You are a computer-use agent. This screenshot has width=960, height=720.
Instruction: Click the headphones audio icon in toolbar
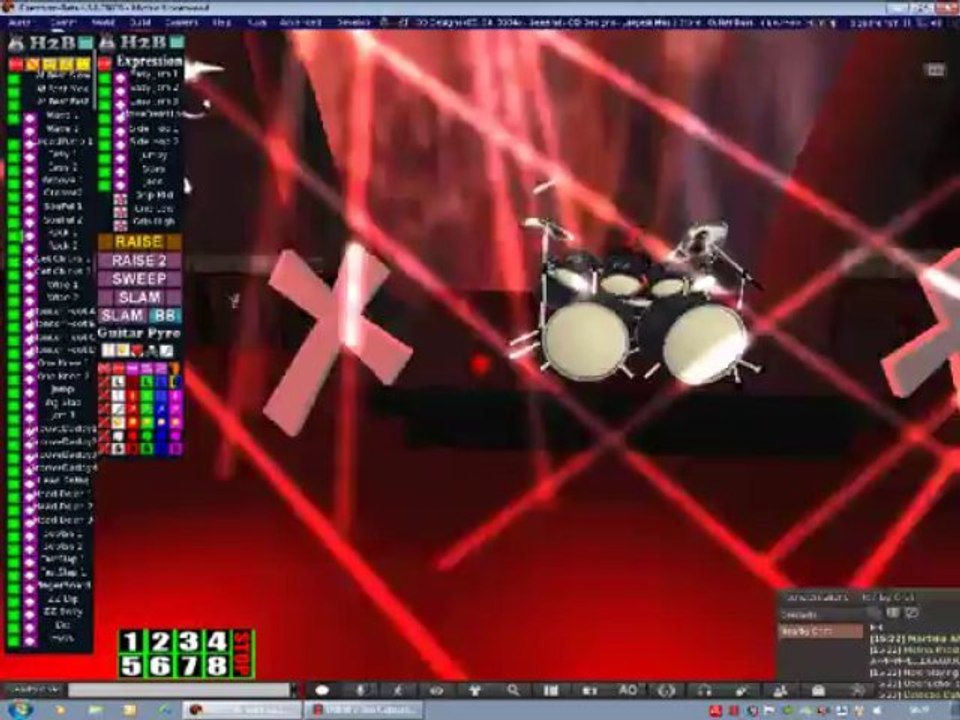704,691
